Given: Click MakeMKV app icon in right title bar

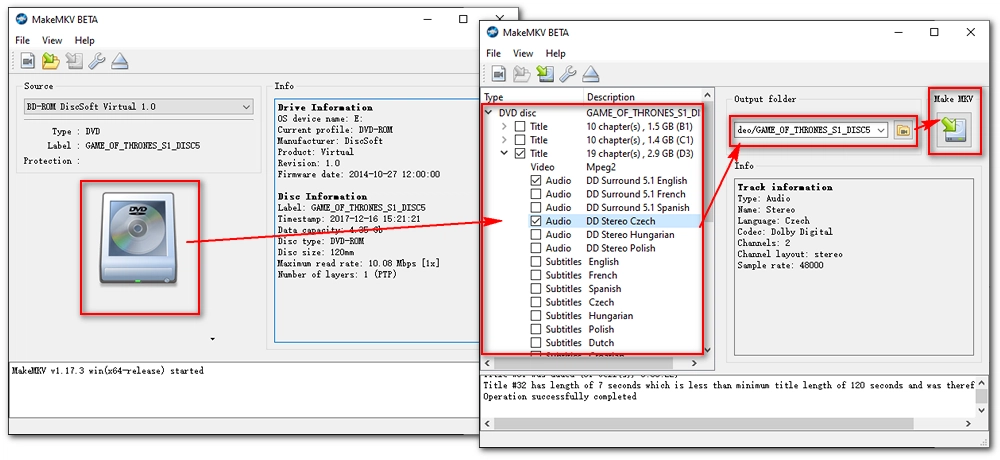Looking at the screenshot, I should pos(492,32).
